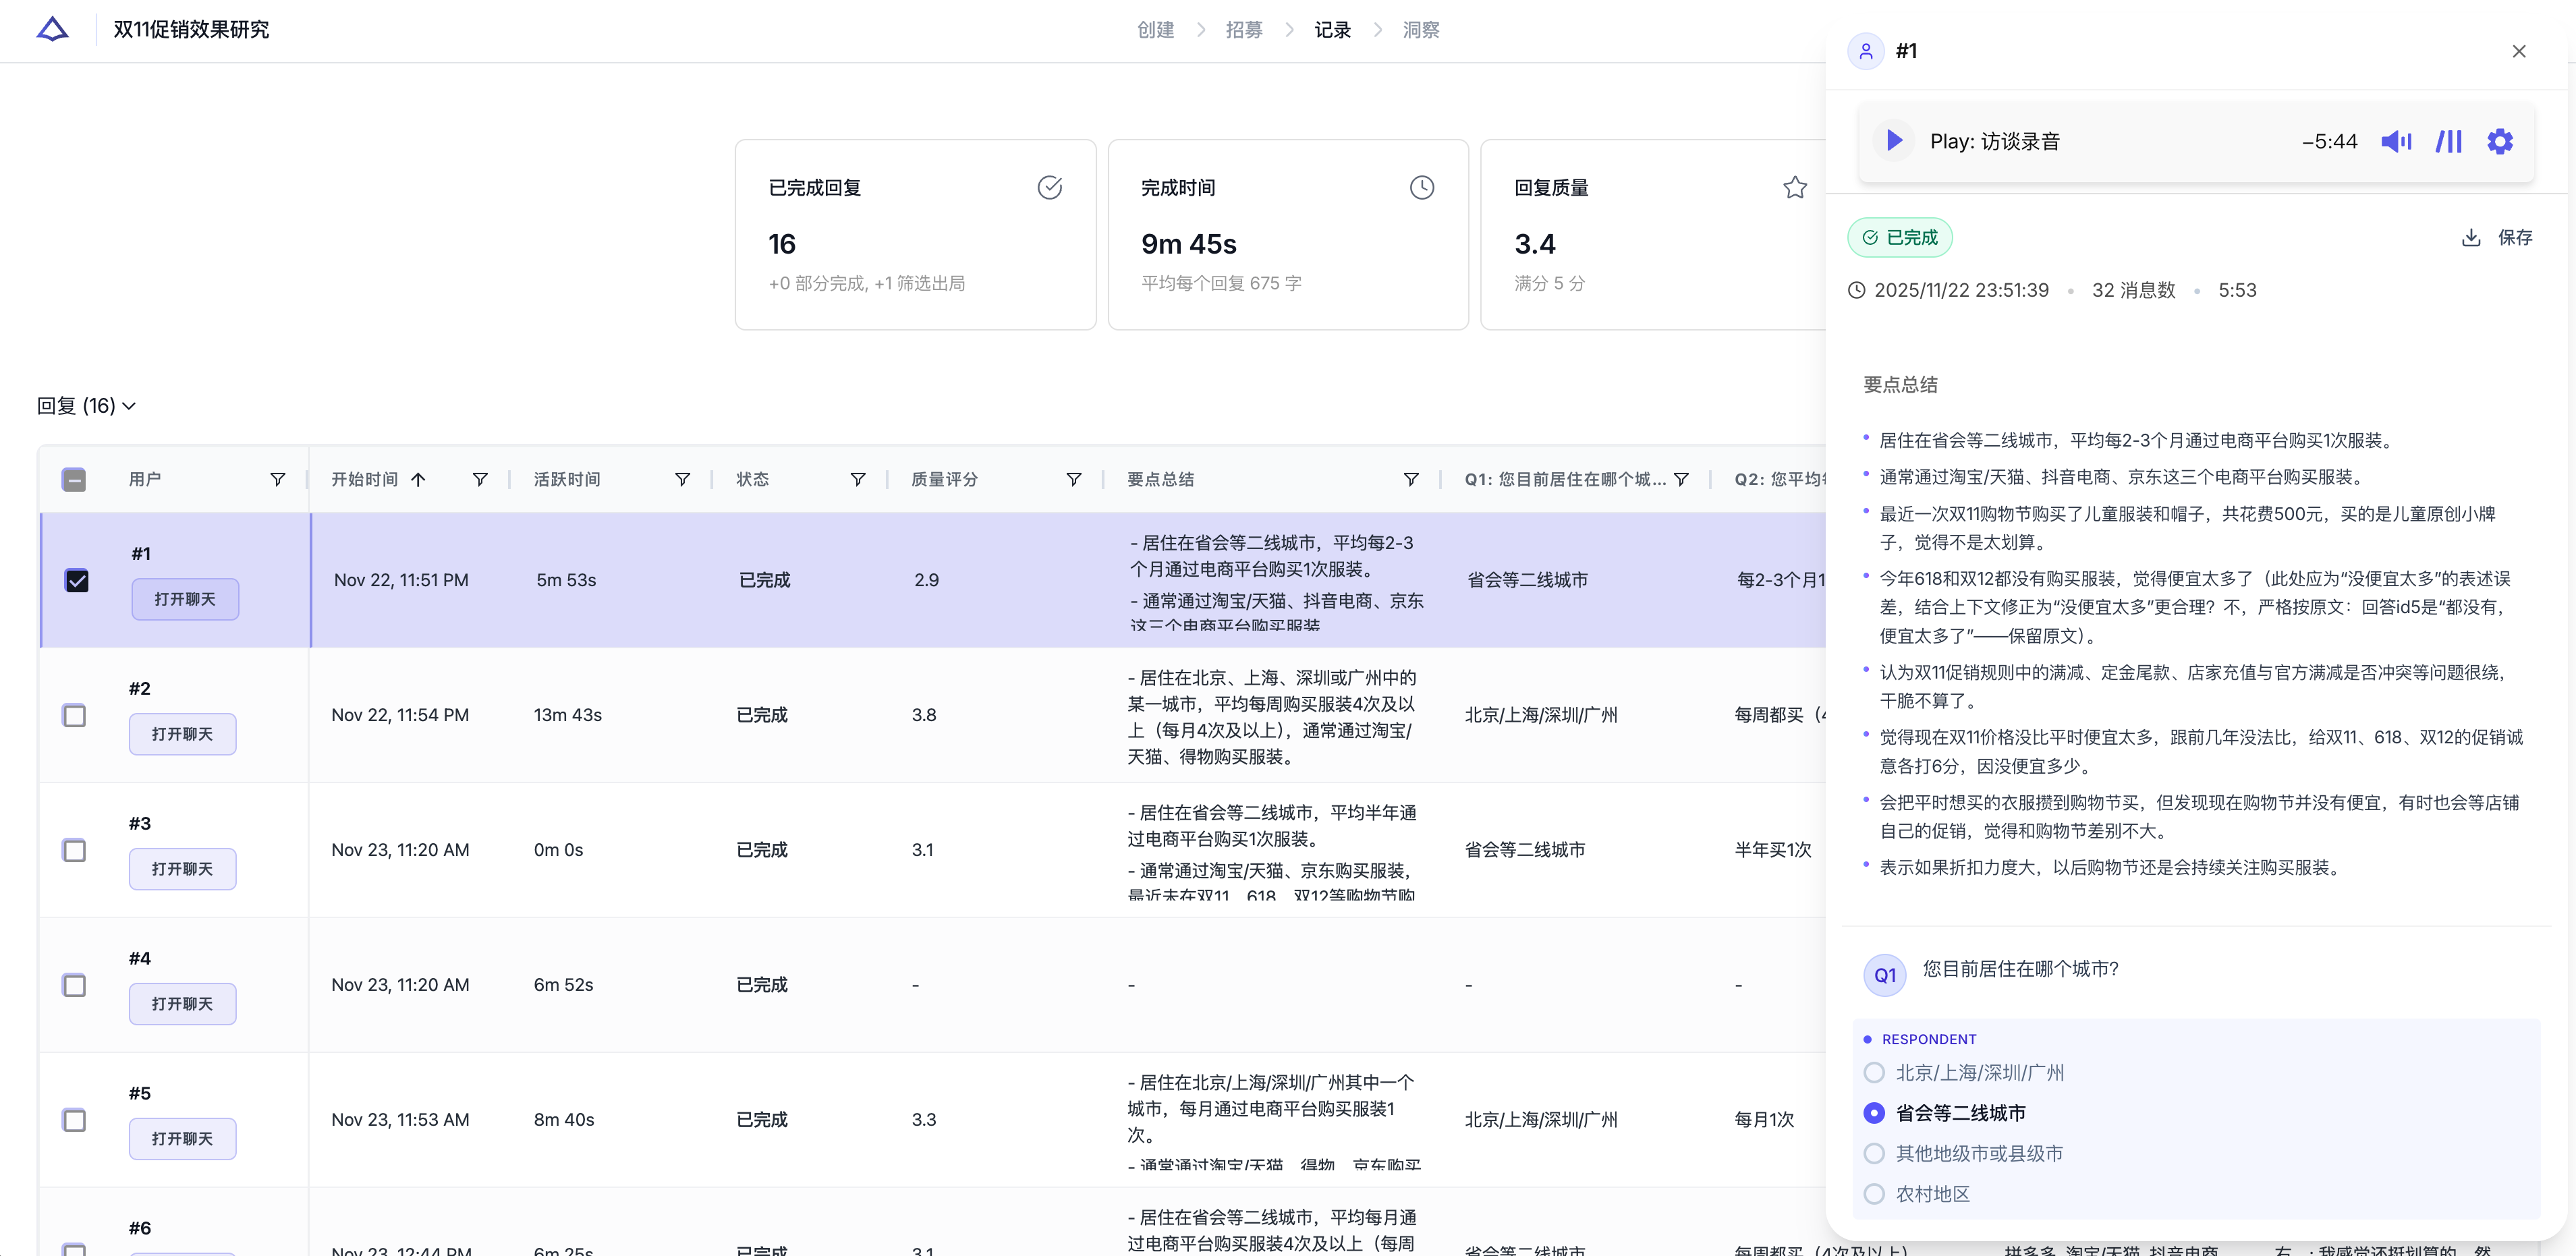Open filter for 状态 column

click(x=858, y=479)
